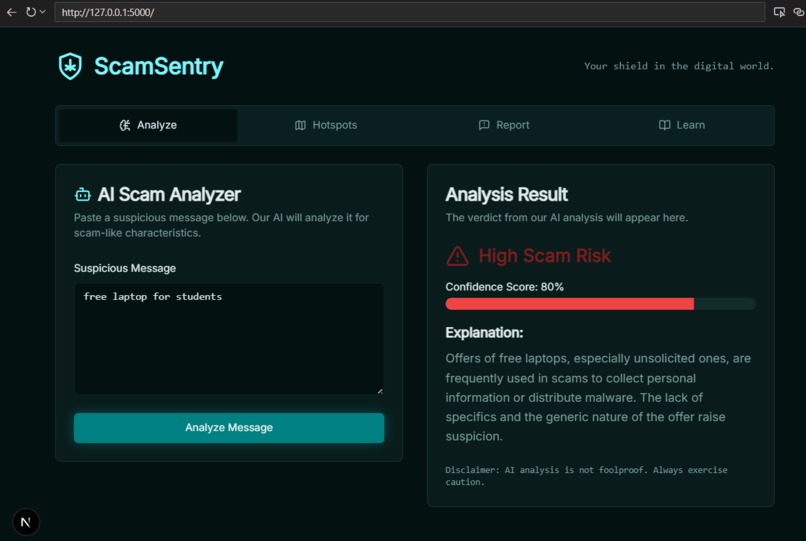This screenshot has height=541, width=806.
Task: Click the High Scam Risk warning triangle icon
Action: pos(457,256)
